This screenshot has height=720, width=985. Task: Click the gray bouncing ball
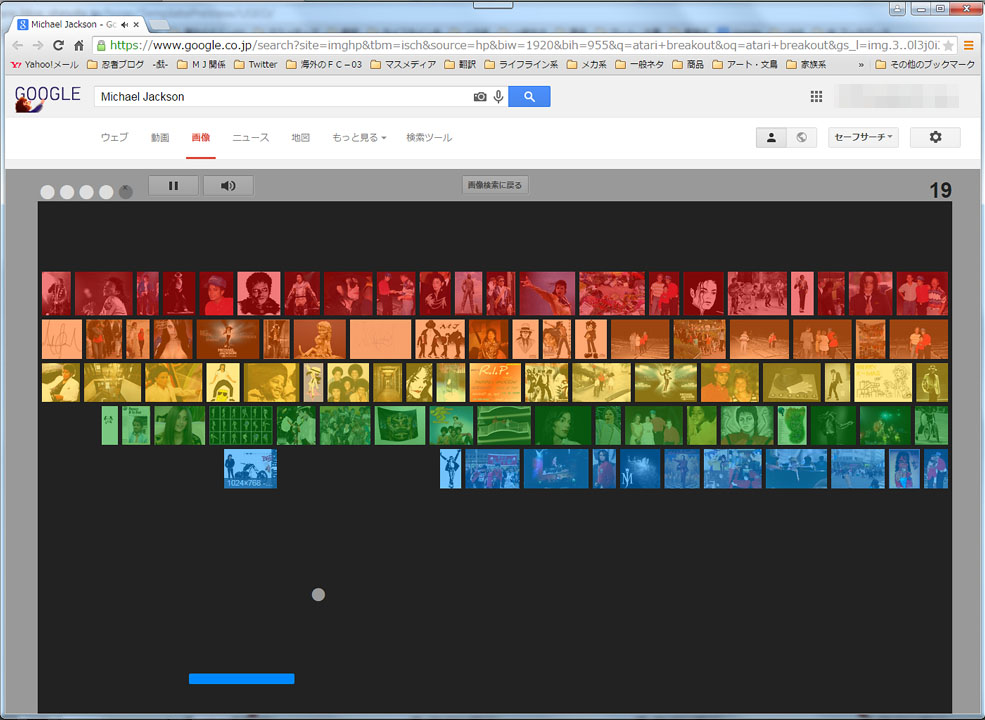coord(318,594)
